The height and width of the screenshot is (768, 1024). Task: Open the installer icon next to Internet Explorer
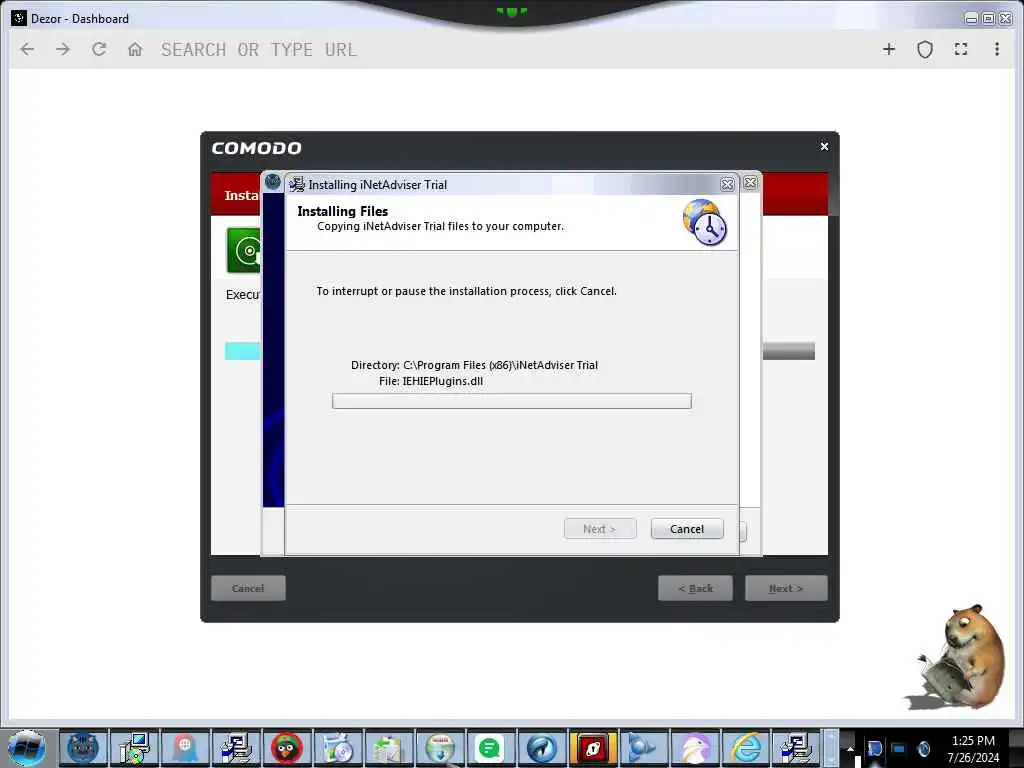coord(796,748)
